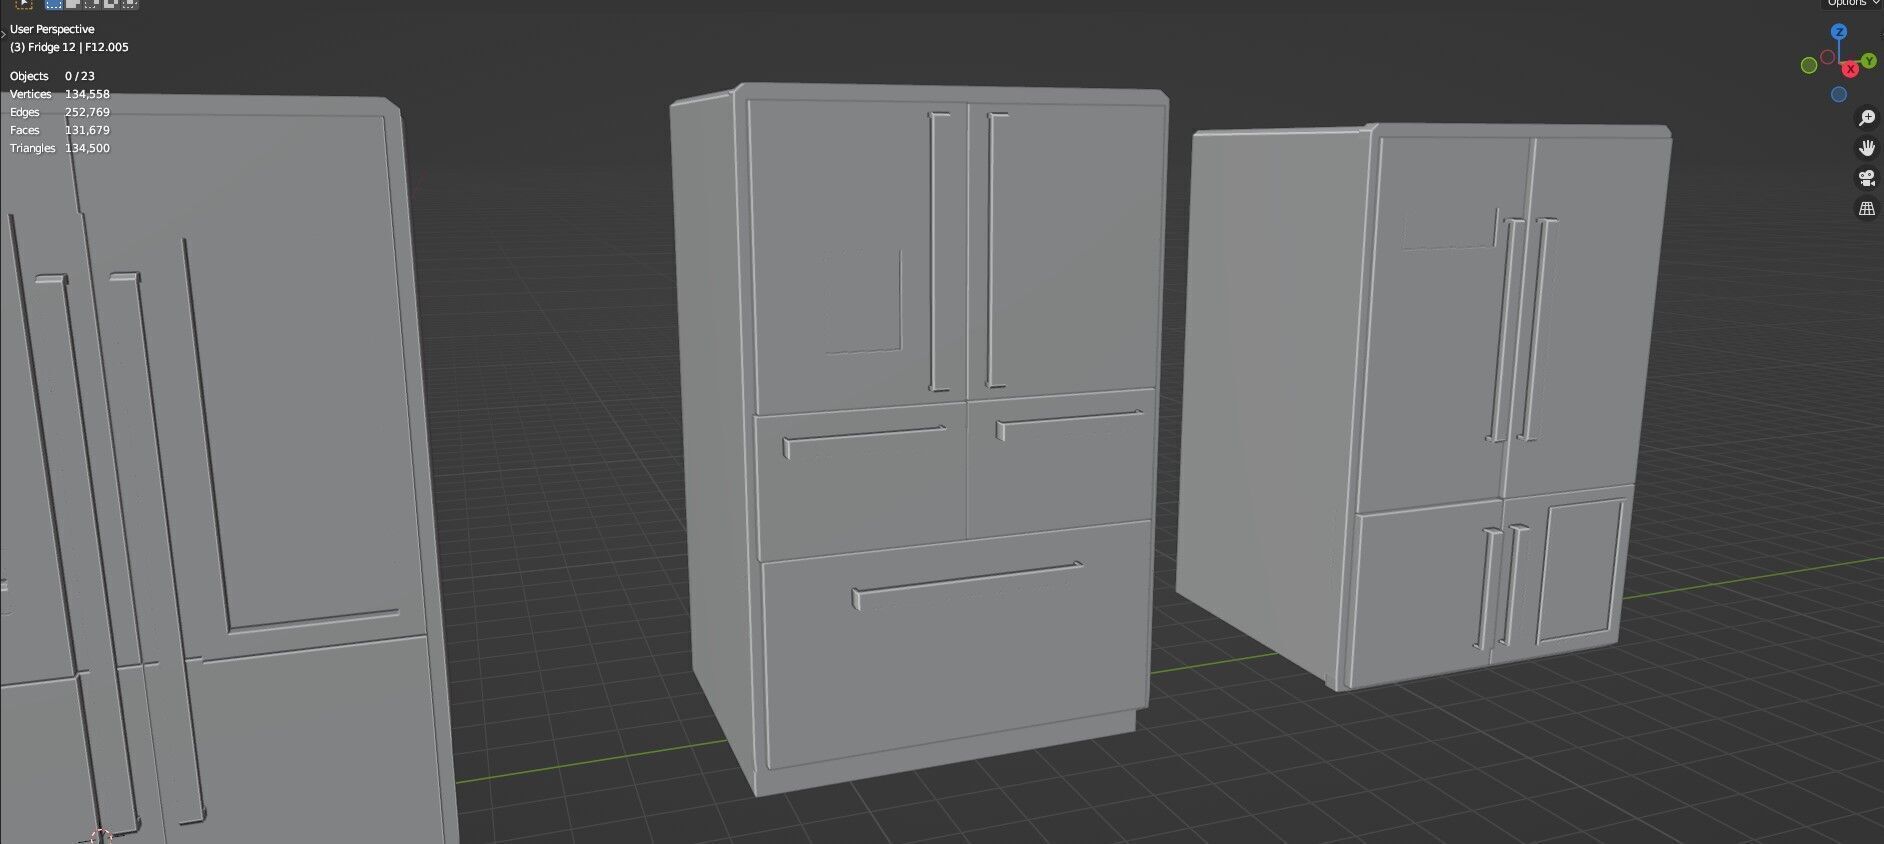Click the zoom magnifier viewport button

point(1866,118)
